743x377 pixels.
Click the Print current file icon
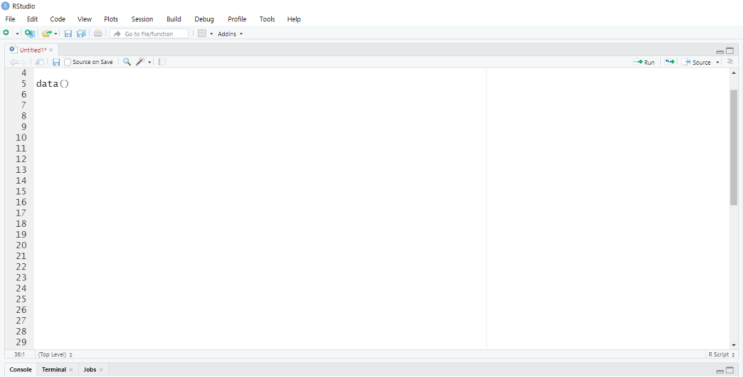[98, 33]
